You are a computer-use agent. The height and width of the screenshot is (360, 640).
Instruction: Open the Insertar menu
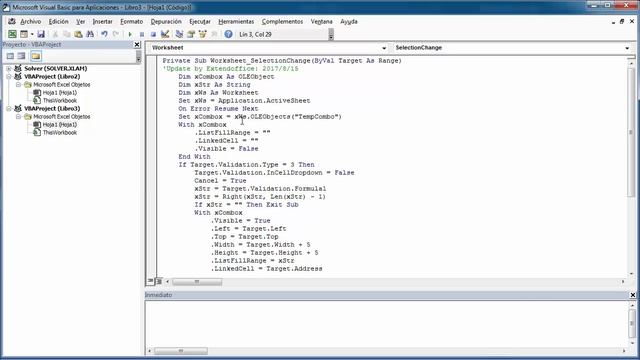[x=102, y=22]
